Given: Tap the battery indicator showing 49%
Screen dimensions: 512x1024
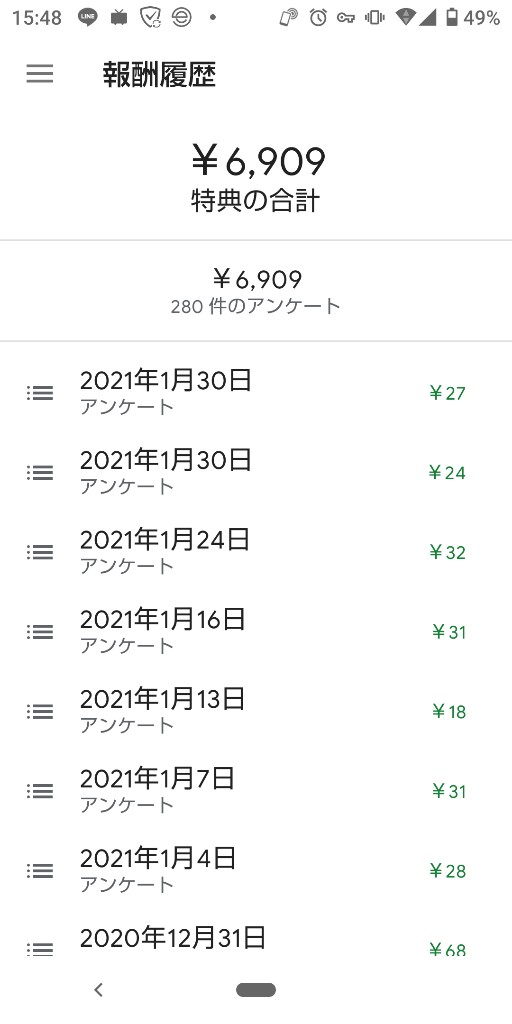Looking at the screenshot, I should point(473,18).
